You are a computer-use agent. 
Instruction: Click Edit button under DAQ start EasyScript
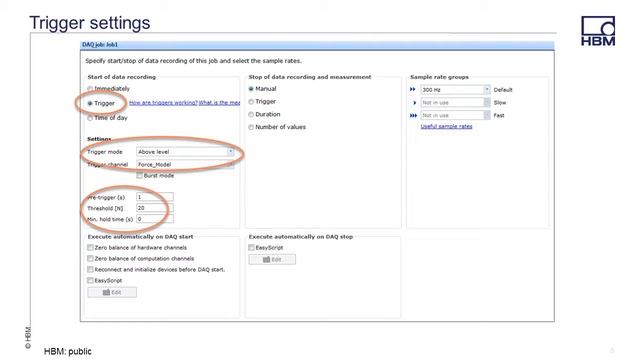(112, 292)
